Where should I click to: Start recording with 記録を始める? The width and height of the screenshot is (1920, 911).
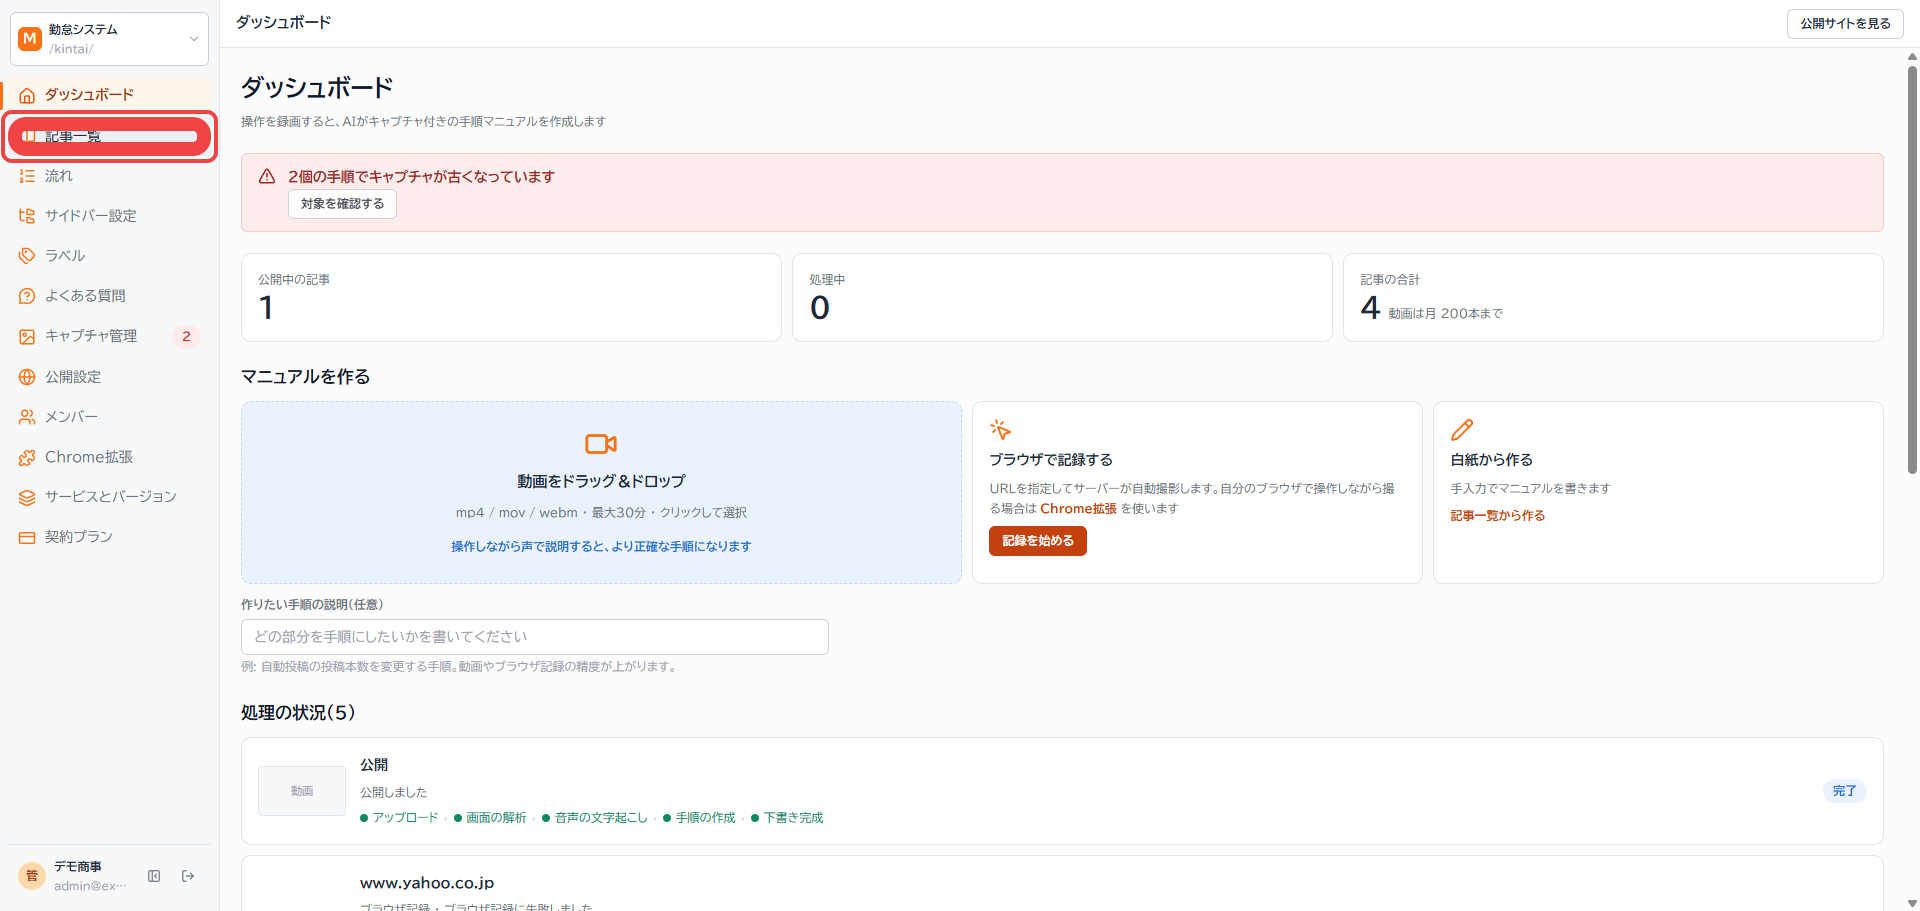tap(1038, 541)
